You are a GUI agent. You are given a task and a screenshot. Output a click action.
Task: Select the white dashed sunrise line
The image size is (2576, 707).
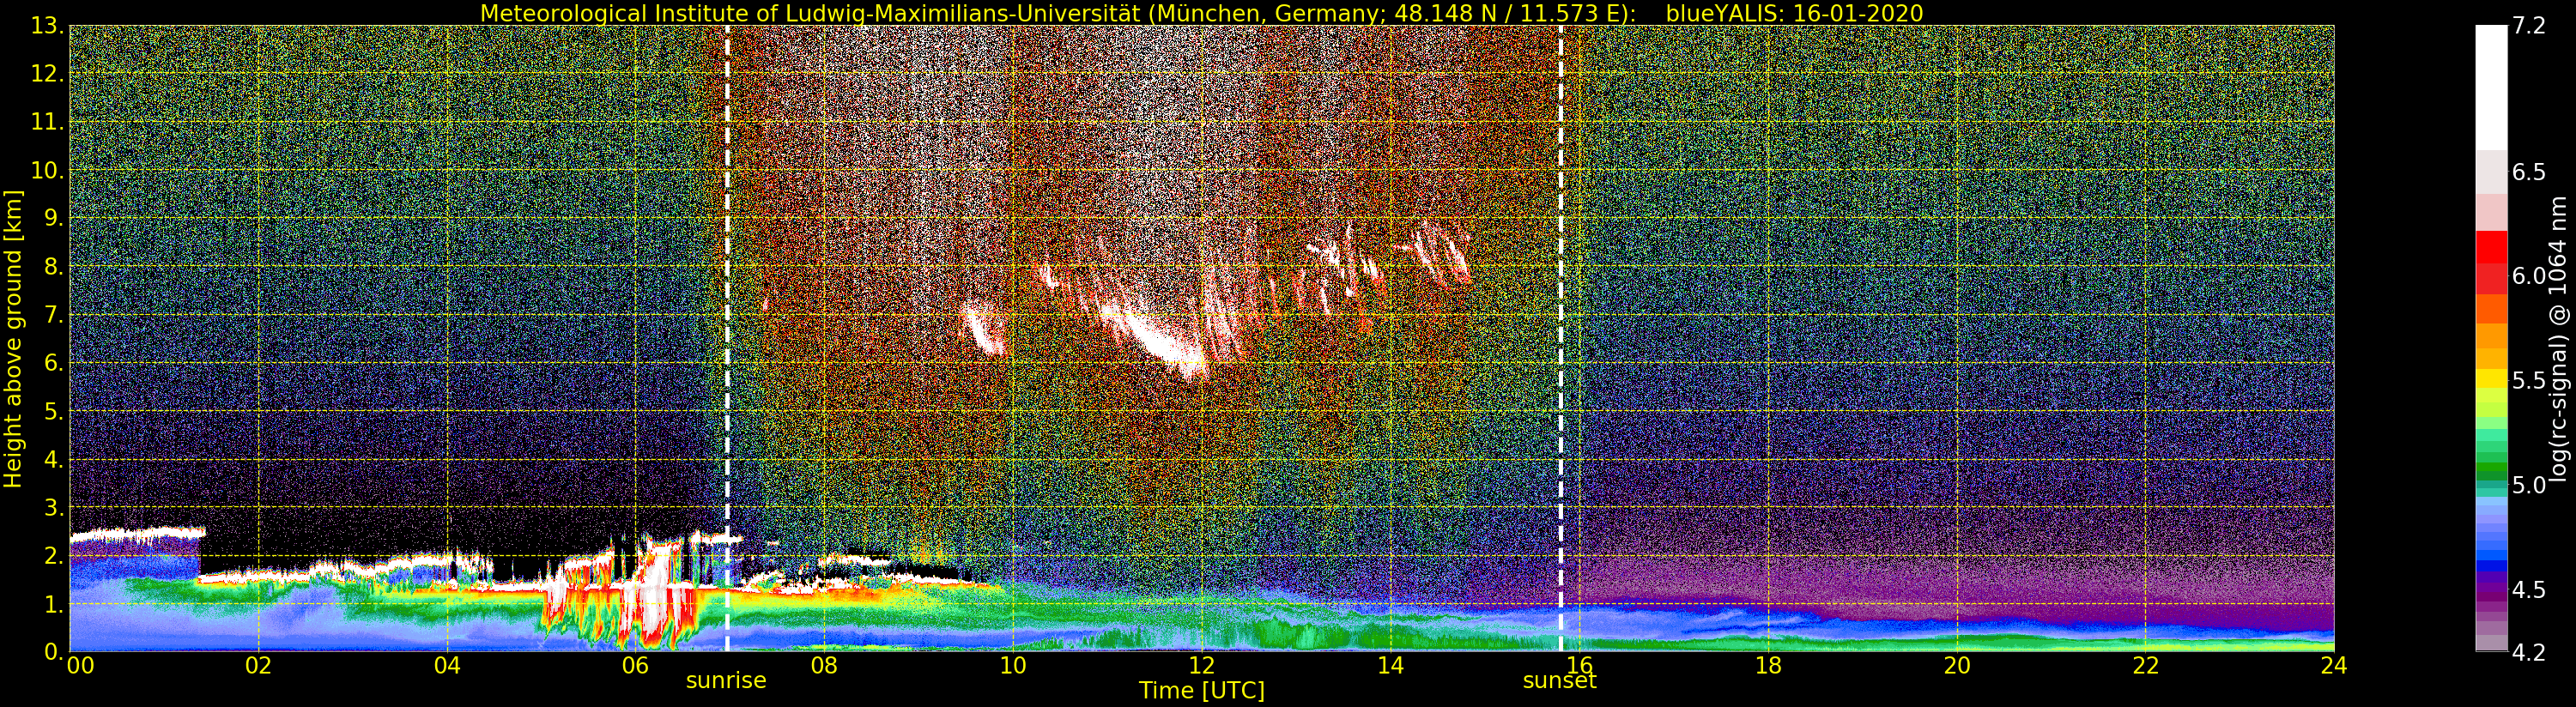pyautogui.click(x=727, y=338)
